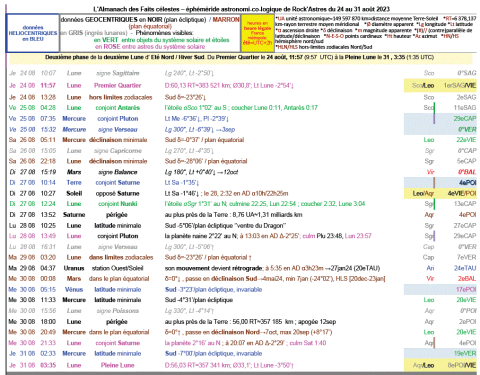Click the yellow 'Sco/Leo 1erSAG/VIE' cell

pos(440,85)
